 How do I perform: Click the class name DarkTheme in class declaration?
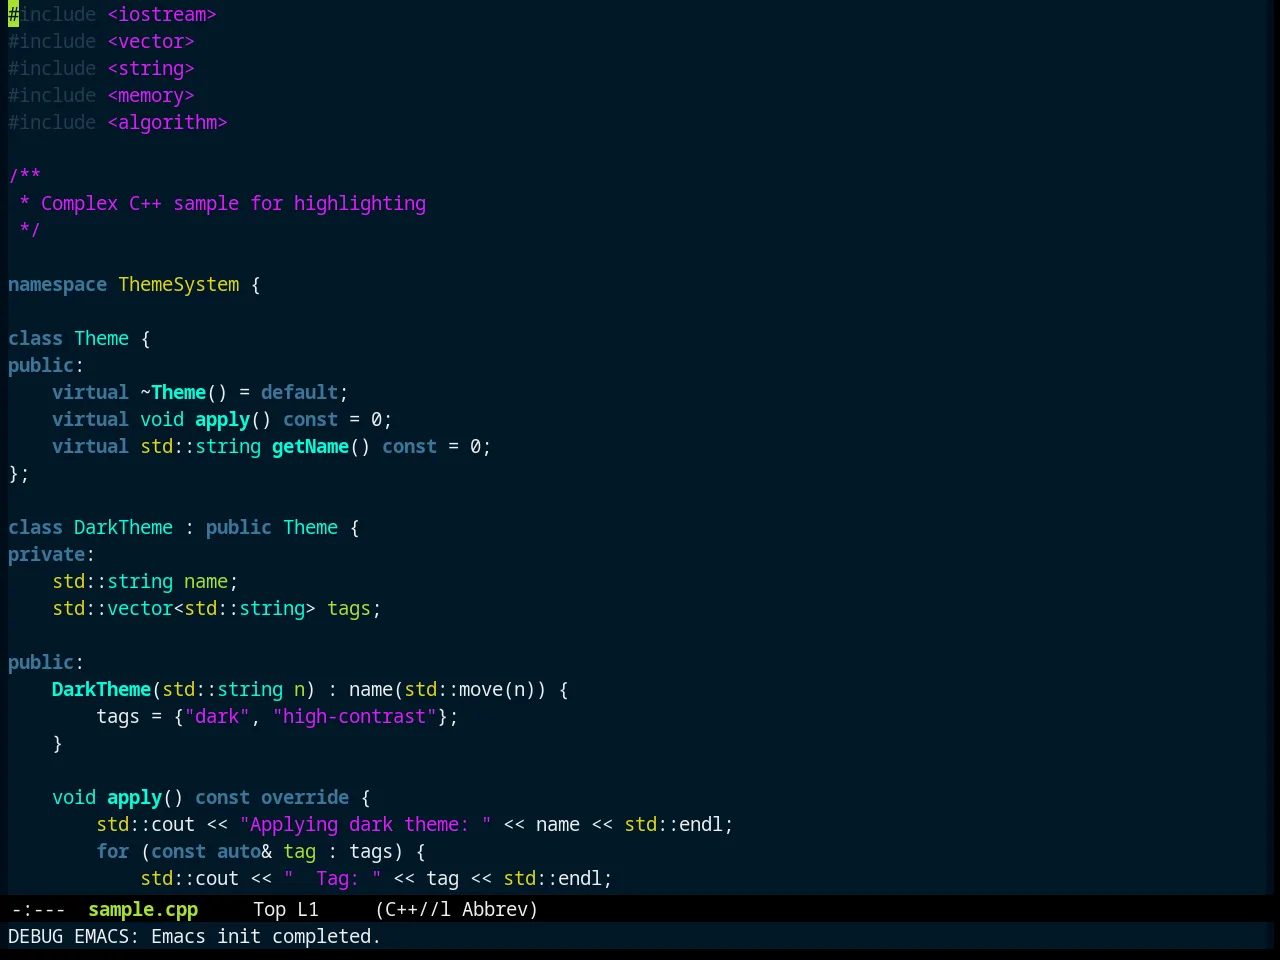[x=124, y=527]
